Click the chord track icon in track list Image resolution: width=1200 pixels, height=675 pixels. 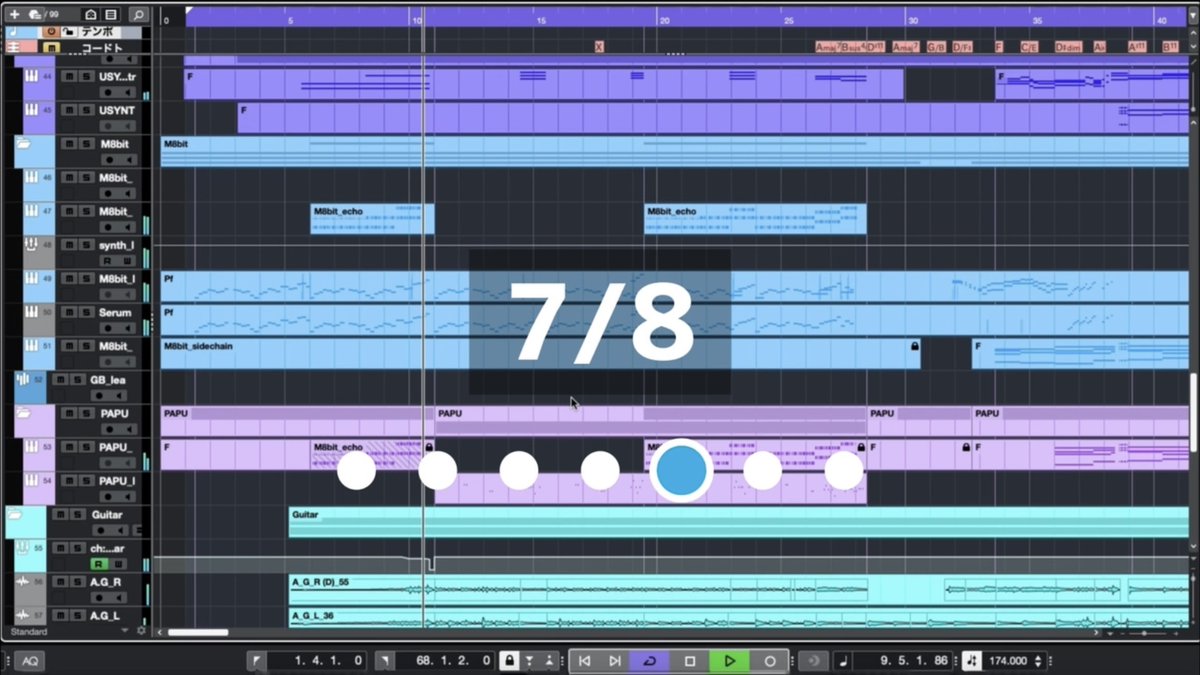tap(14, 47)
